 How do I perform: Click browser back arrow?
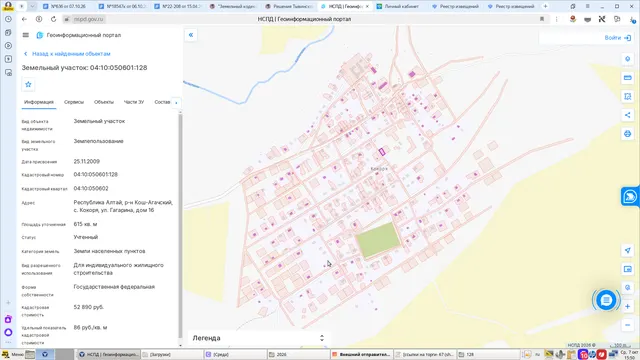[24, 19]
